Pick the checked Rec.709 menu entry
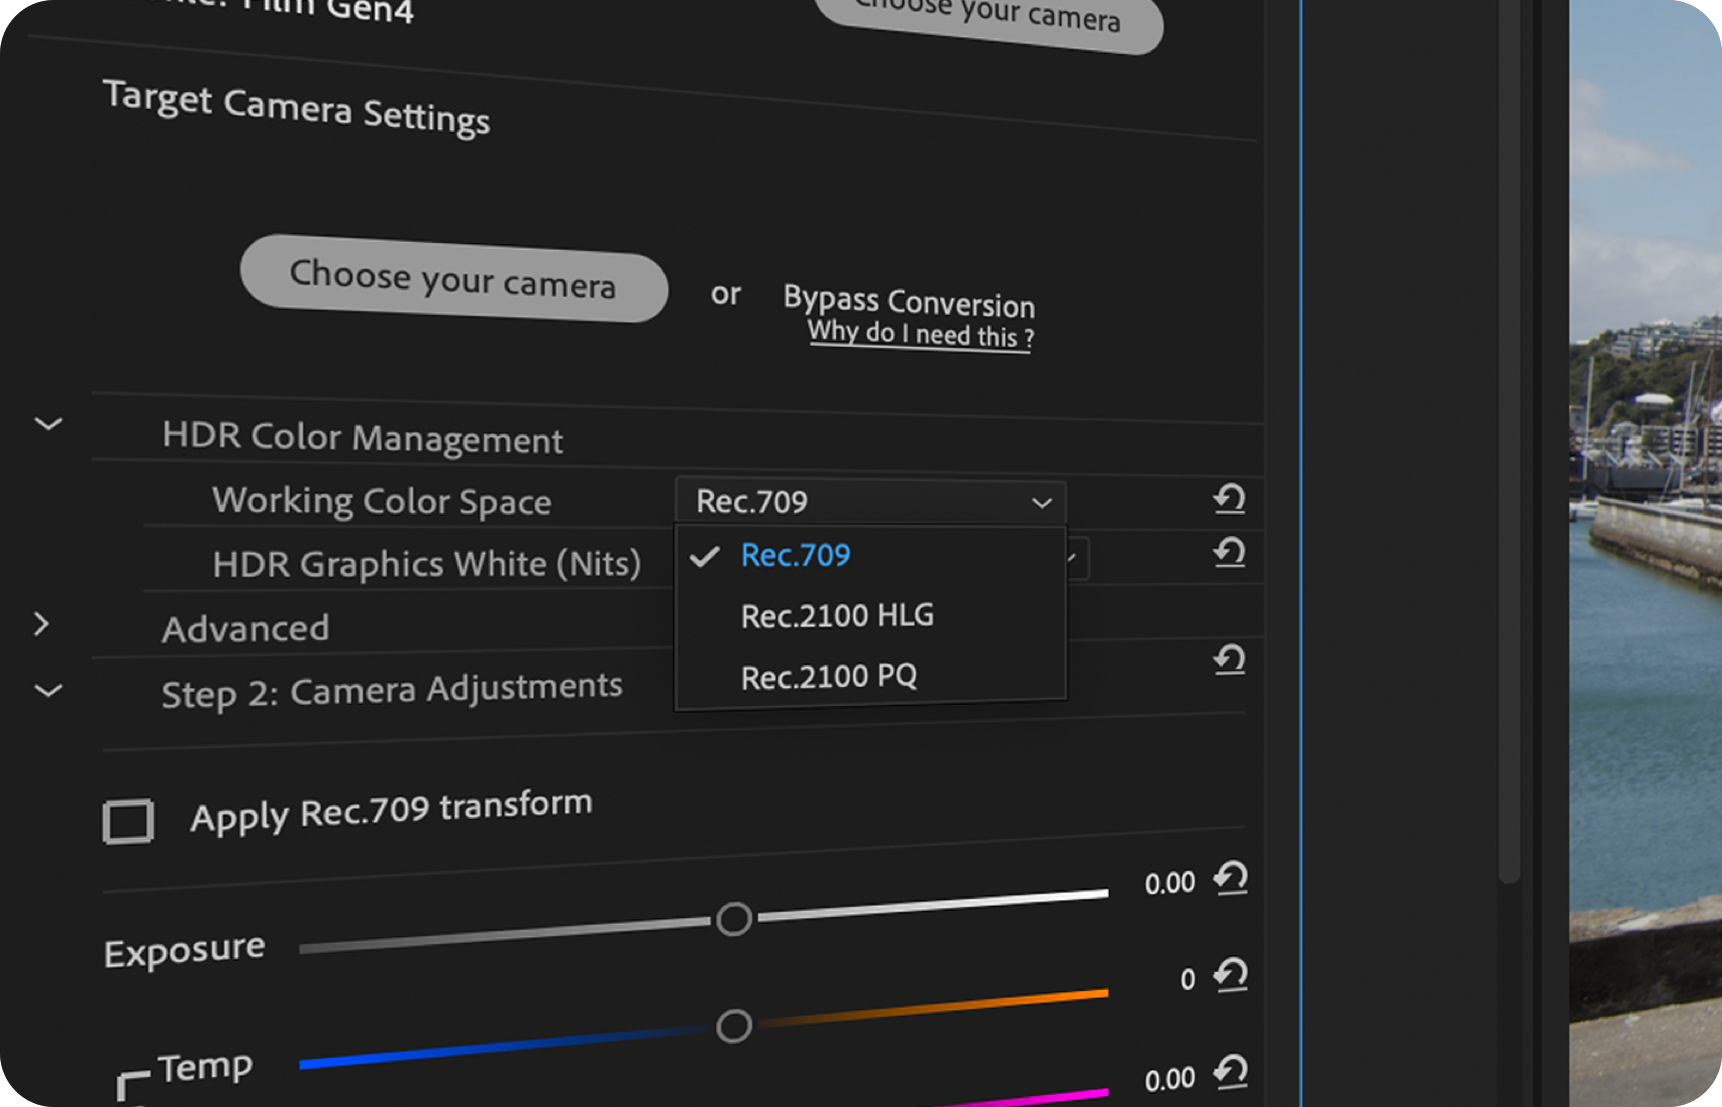Screen dimensions: 1722x1107 [x=795, y=556]
